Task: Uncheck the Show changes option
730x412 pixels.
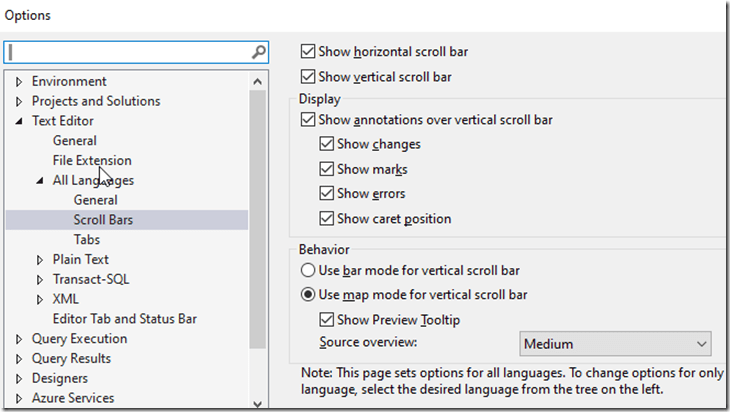Action: point(327,145)
